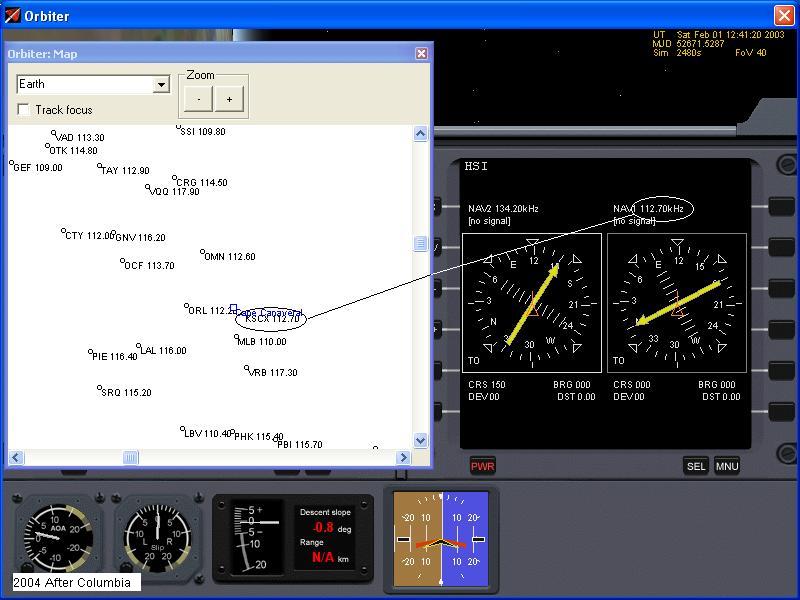Select the OTK 114.80 station on map
This screenshot has width=800, height=600.
71,150
